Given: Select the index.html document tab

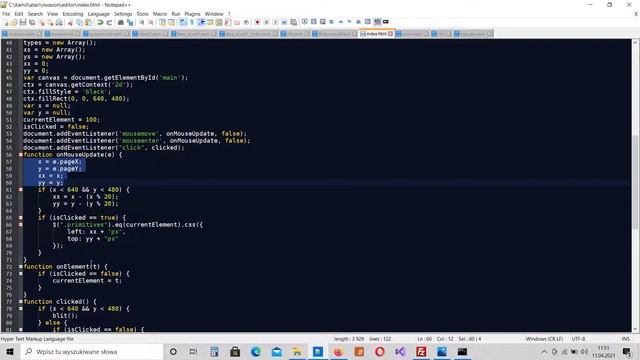Looking at the screenshot, I should [376, 33].
